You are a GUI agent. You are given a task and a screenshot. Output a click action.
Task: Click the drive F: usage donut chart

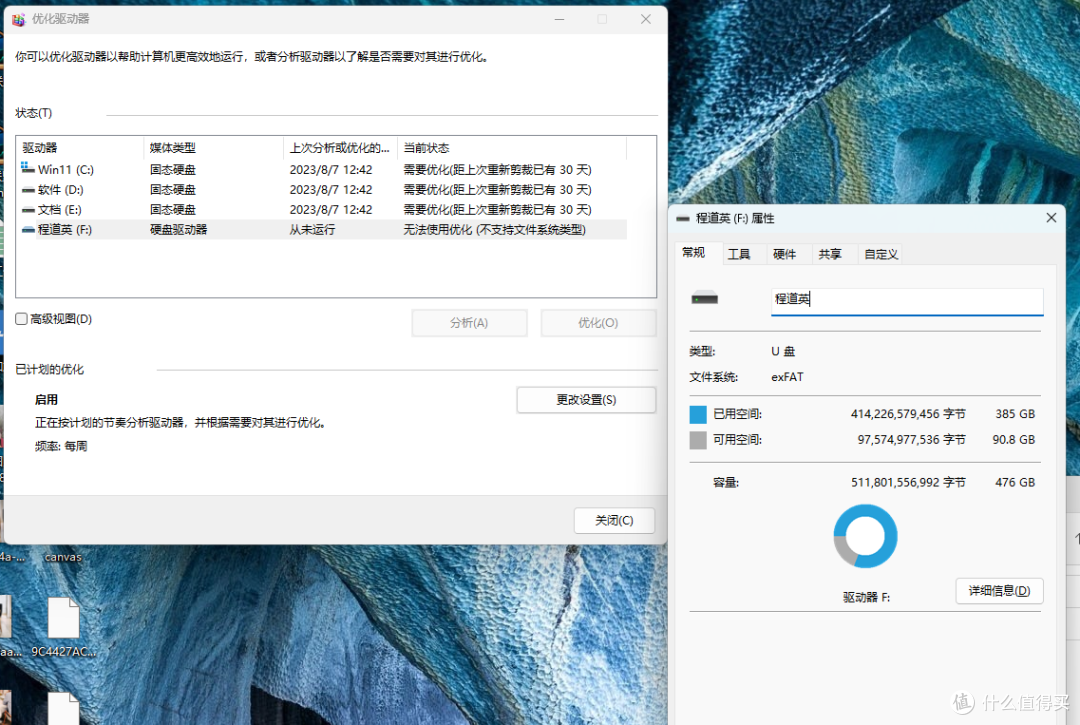click(865, 536)
